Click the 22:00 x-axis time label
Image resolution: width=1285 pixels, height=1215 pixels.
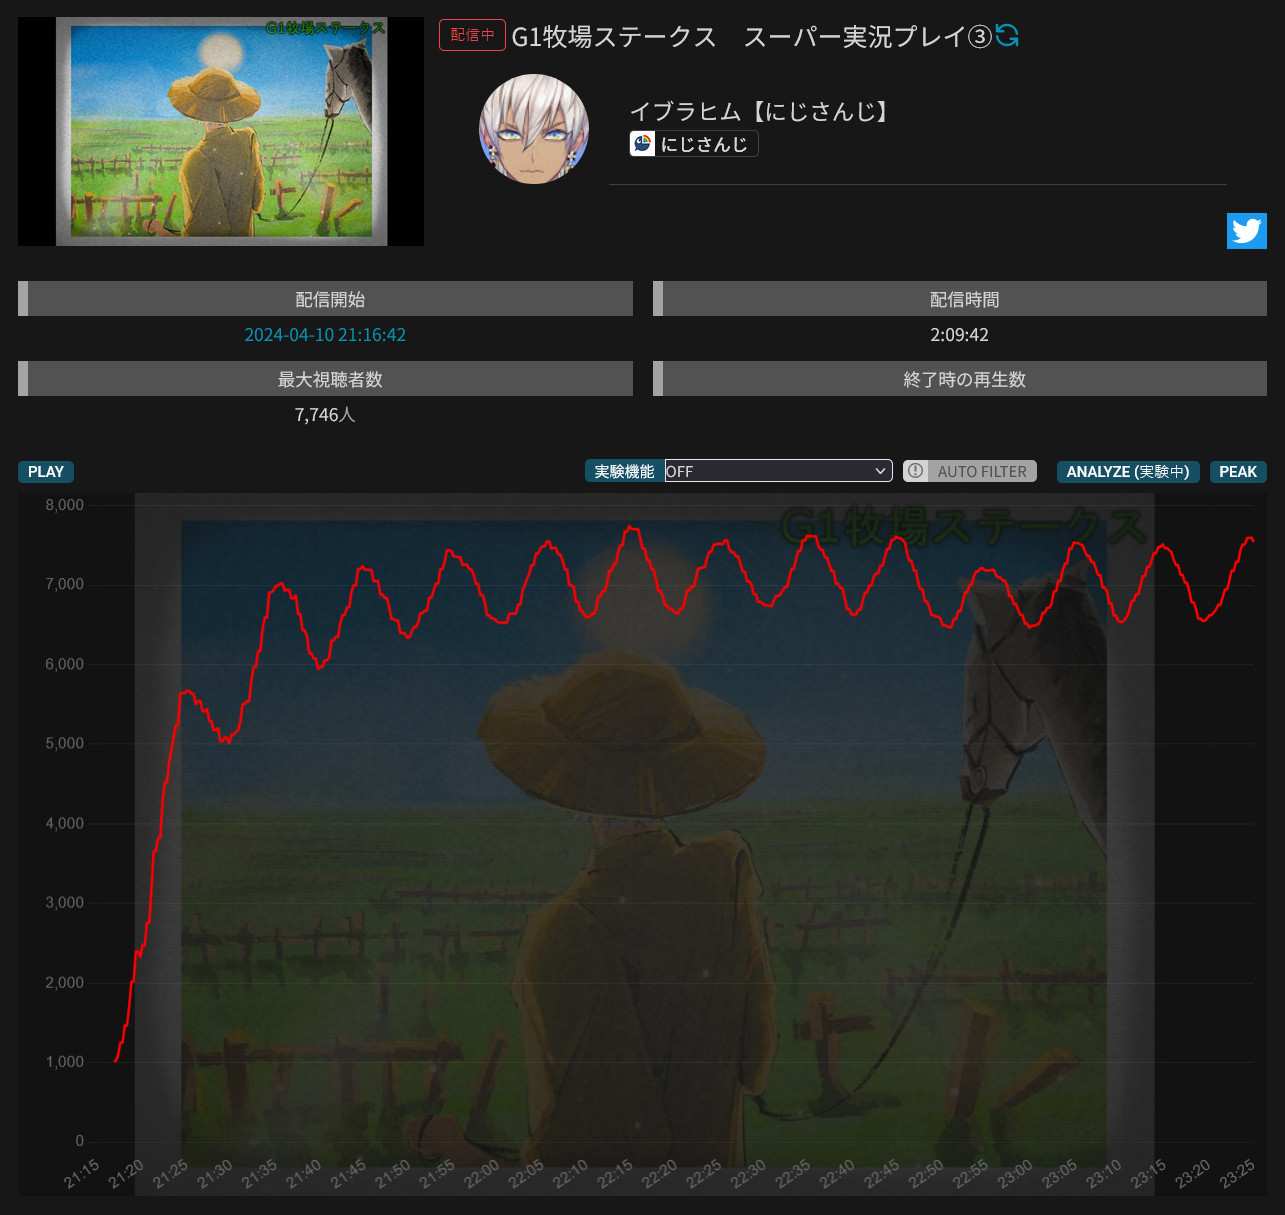click(482, 1174)
